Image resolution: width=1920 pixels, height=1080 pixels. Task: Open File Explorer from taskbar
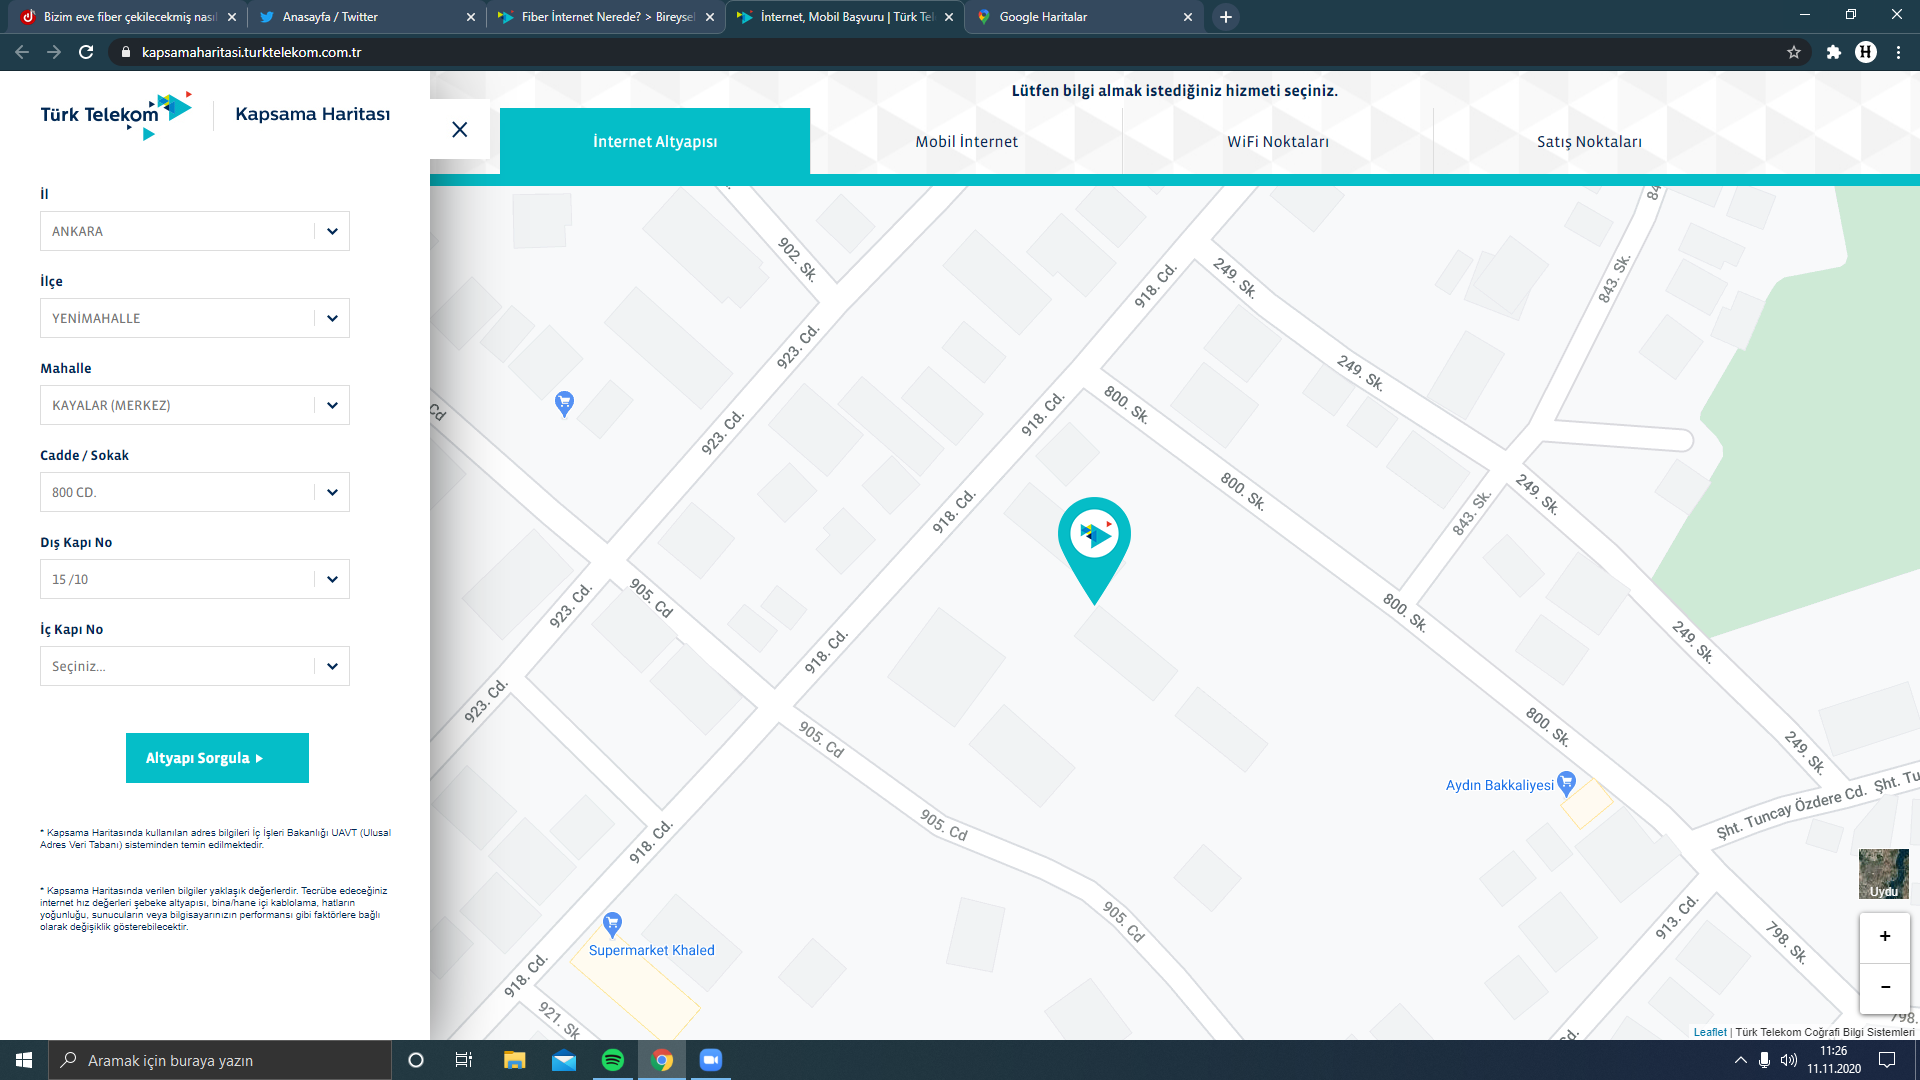pos(514,1060)
